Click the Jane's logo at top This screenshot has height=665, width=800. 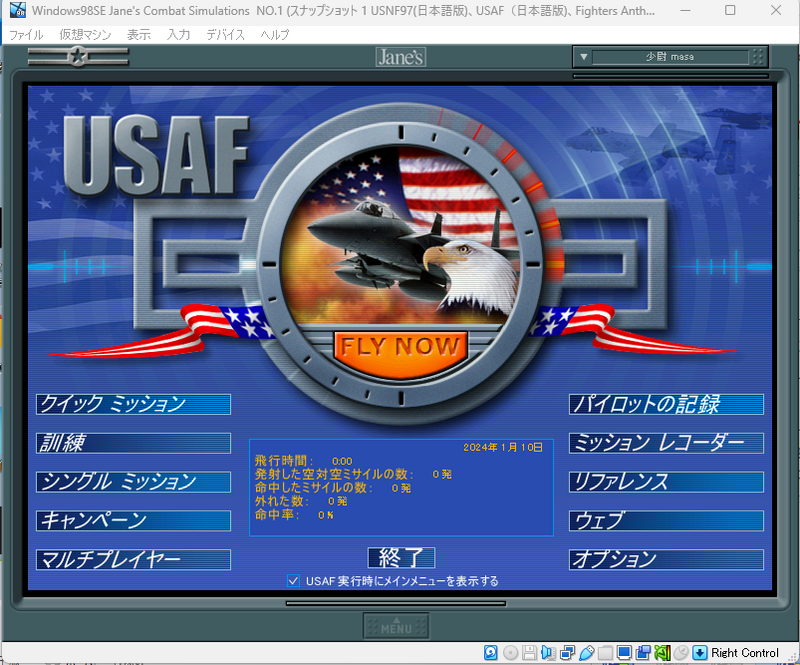coord(401,57)
